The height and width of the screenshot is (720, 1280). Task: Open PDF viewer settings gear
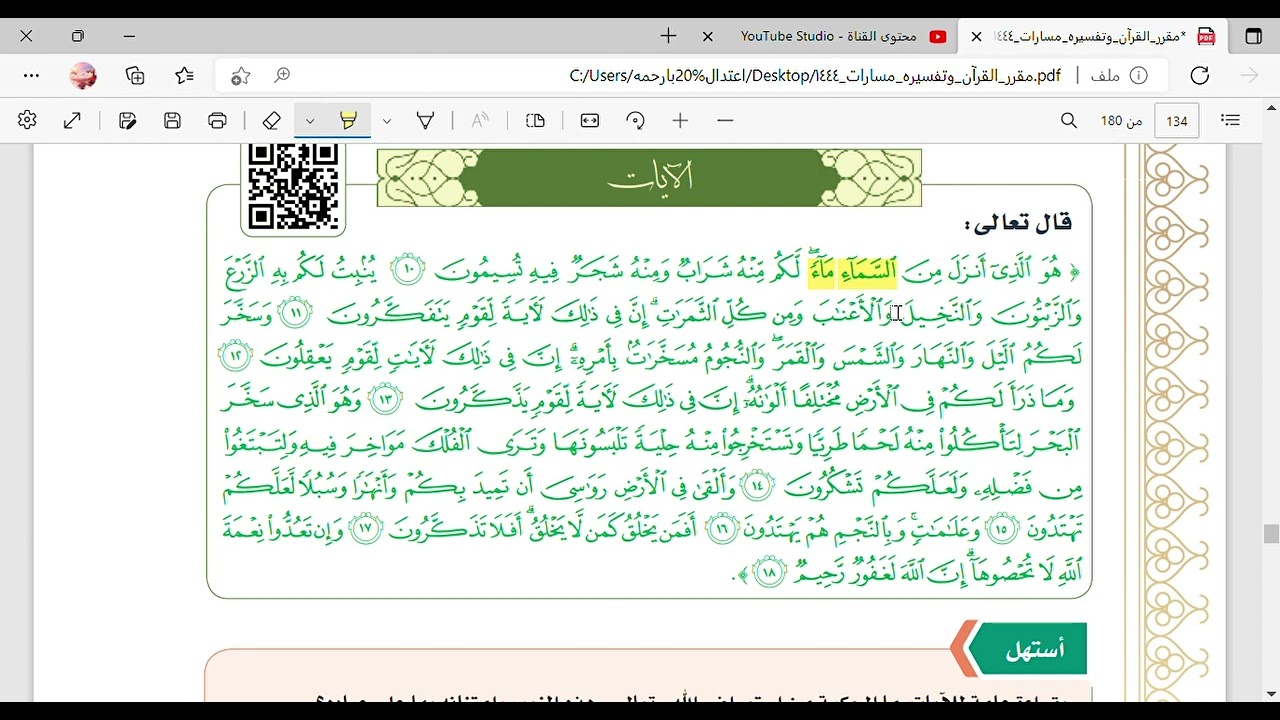click(27, 120)
